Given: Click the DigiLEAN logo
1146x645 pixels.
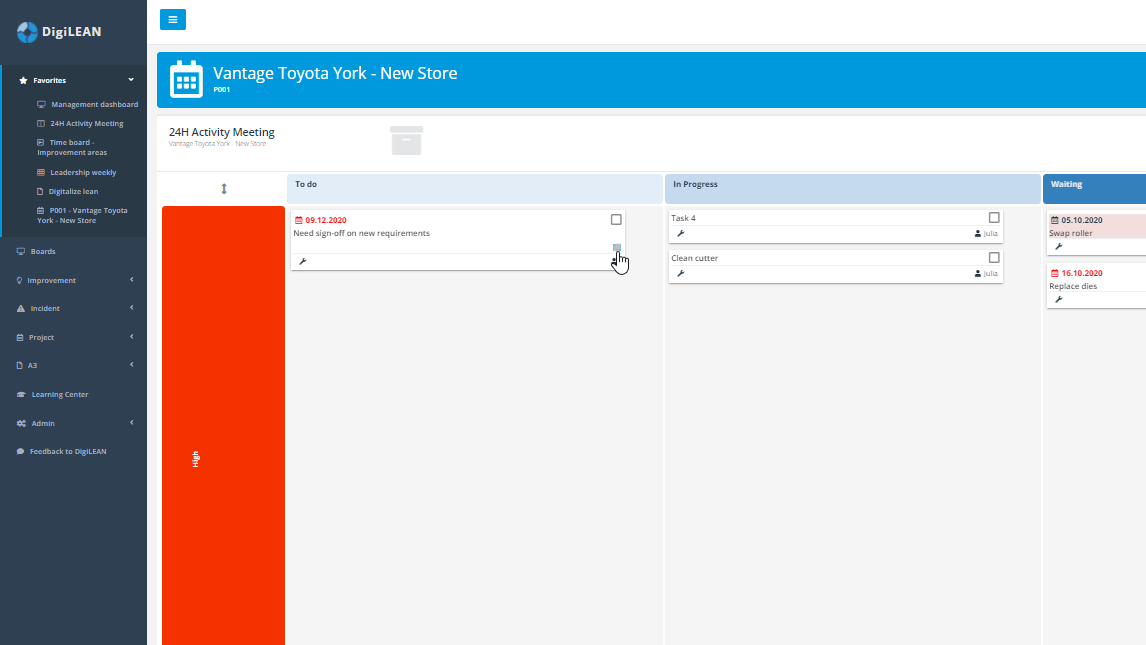Looking at the screenshot, I should pos(56,32).
